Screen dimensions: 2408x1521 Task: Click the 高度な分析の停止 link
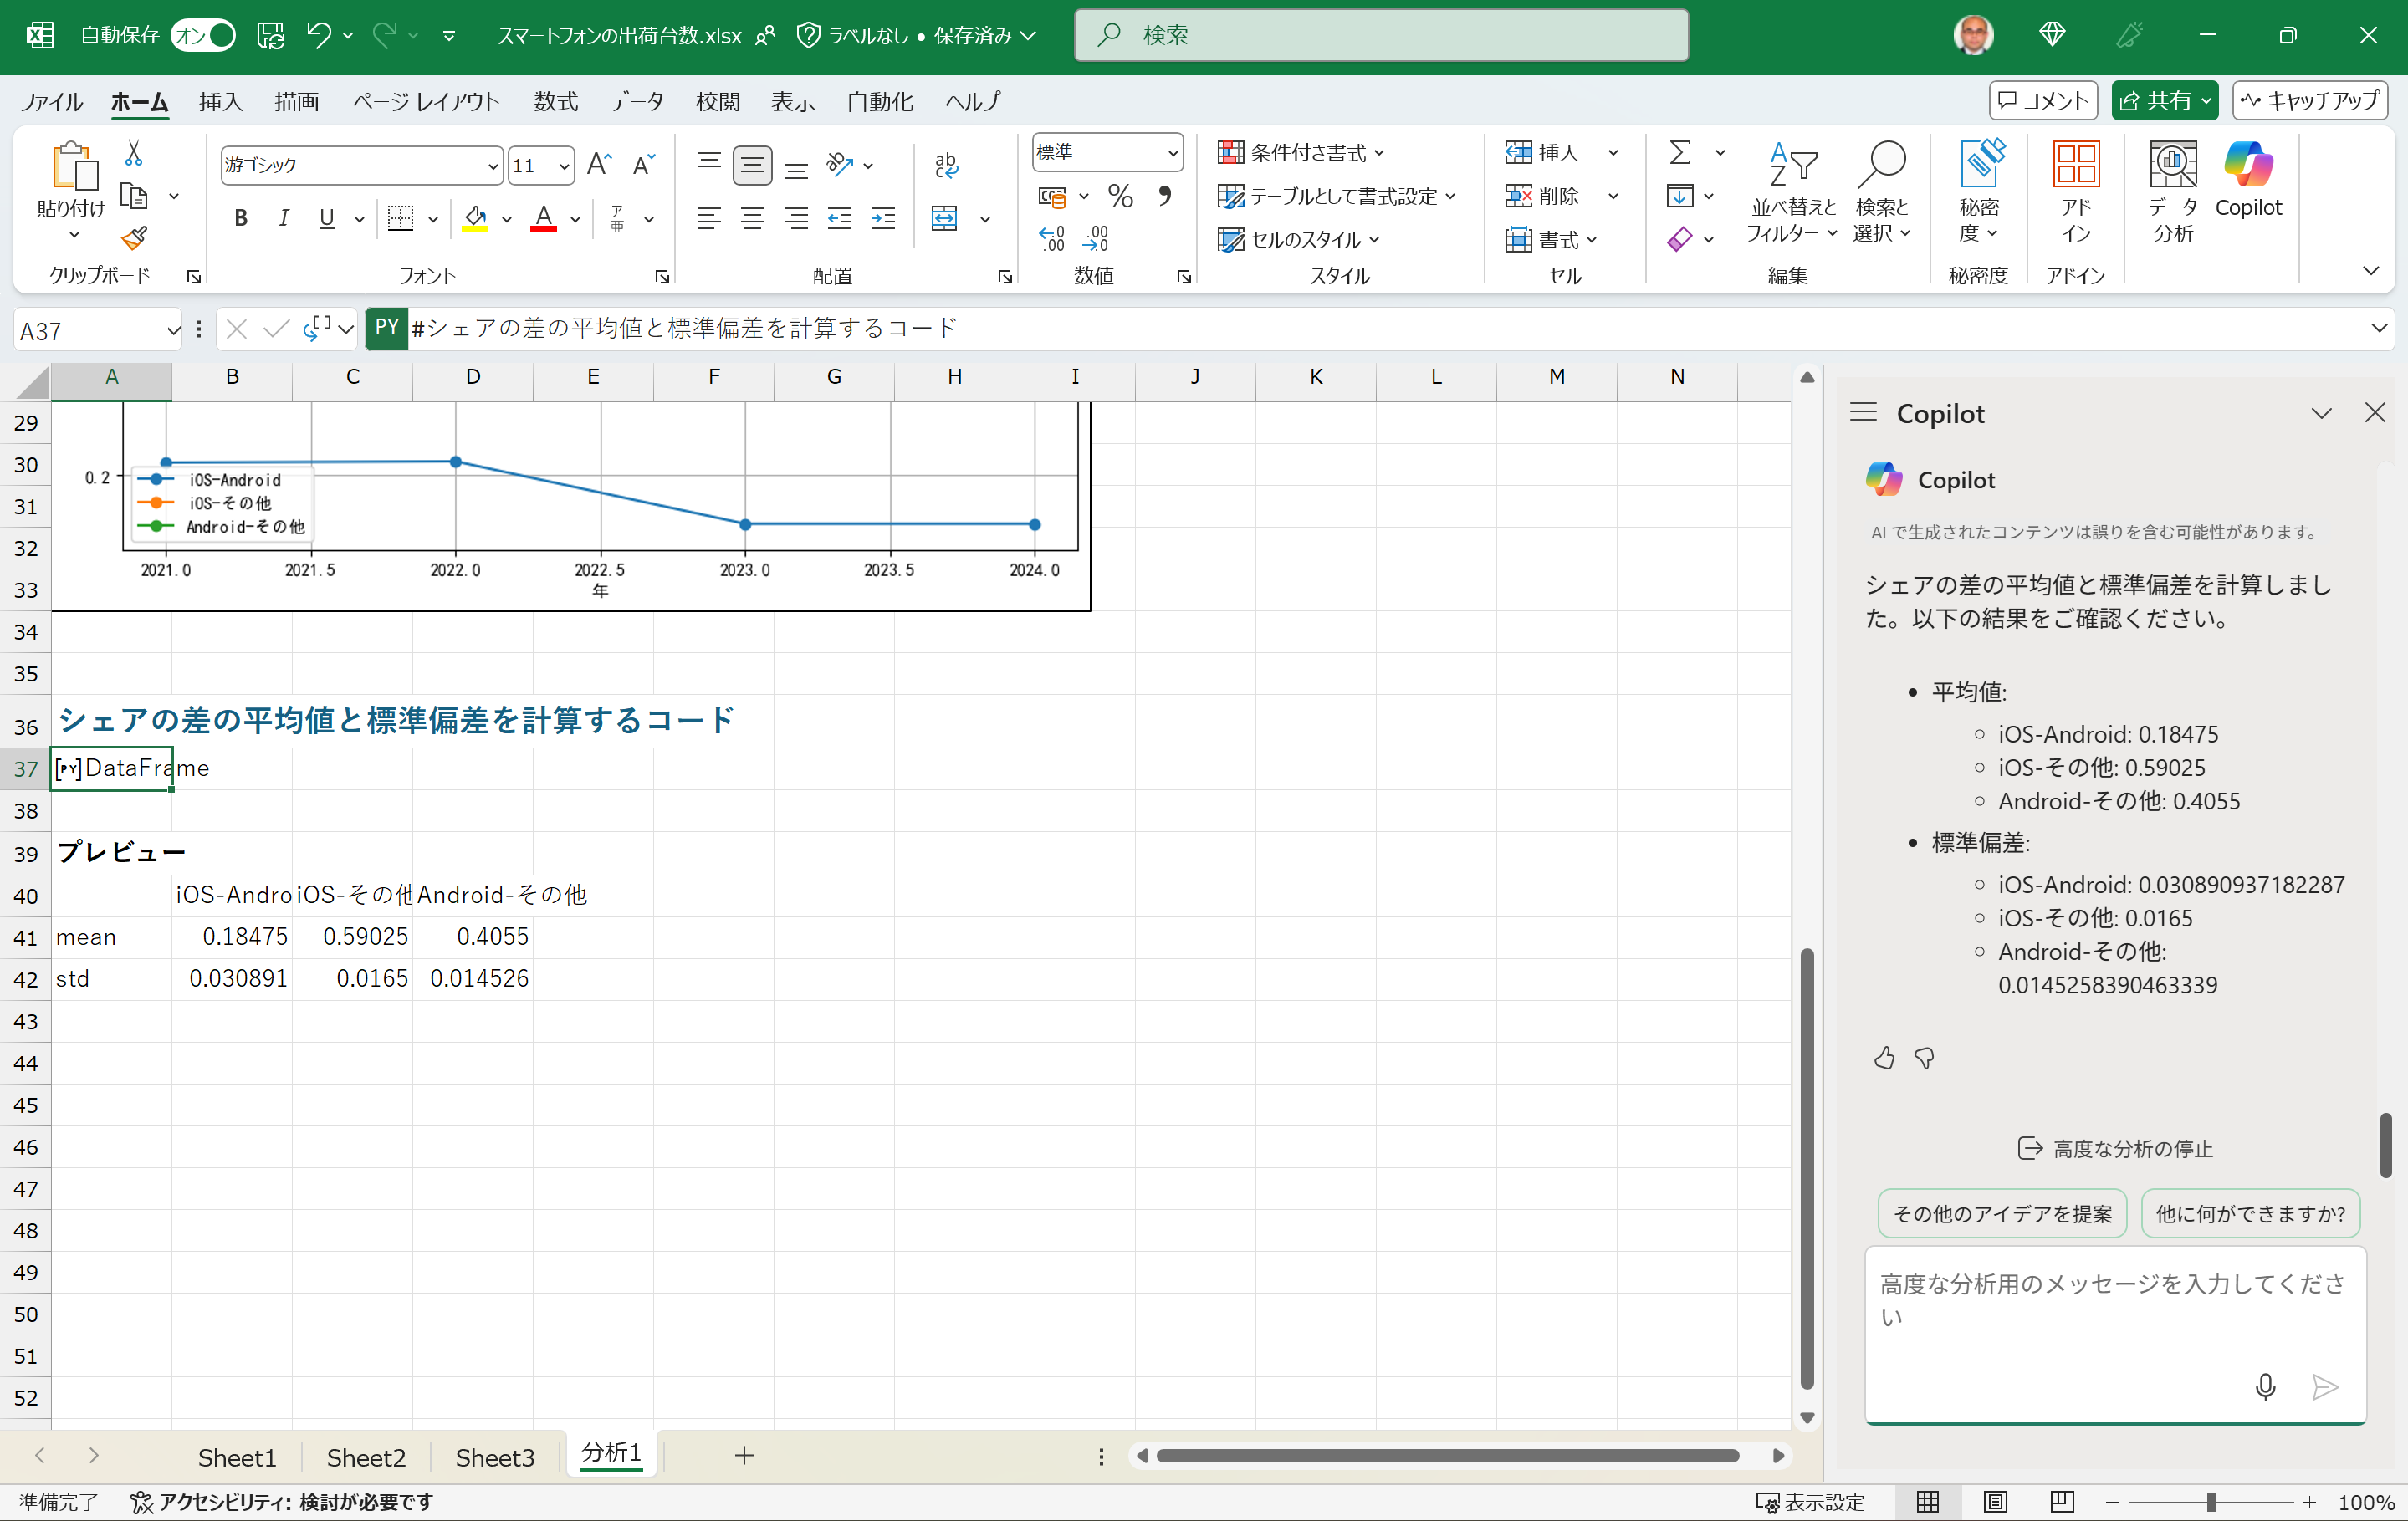[x=2115, y=1148]
